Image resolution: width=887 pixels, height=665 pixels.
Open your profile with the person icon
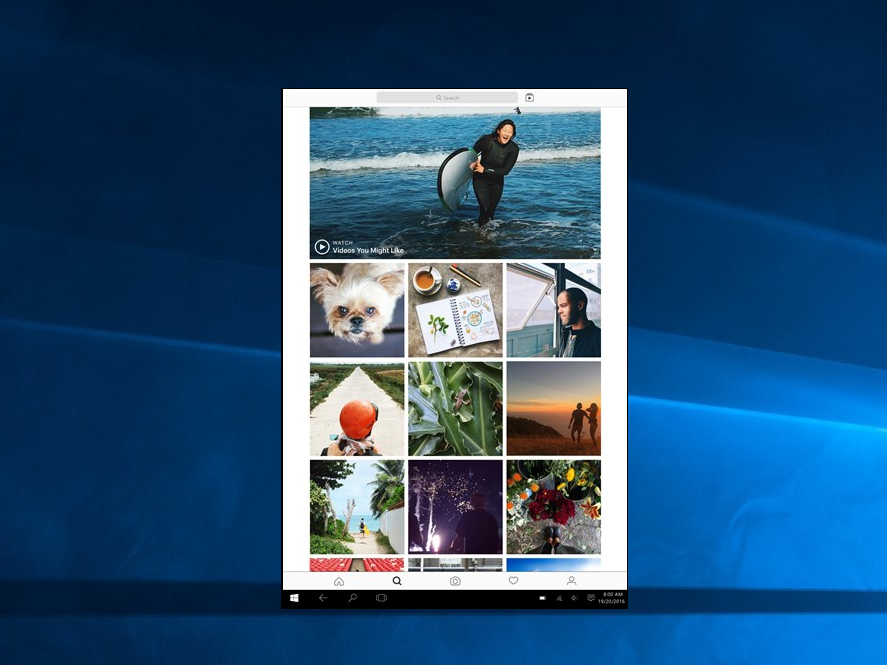coord(571,580)
